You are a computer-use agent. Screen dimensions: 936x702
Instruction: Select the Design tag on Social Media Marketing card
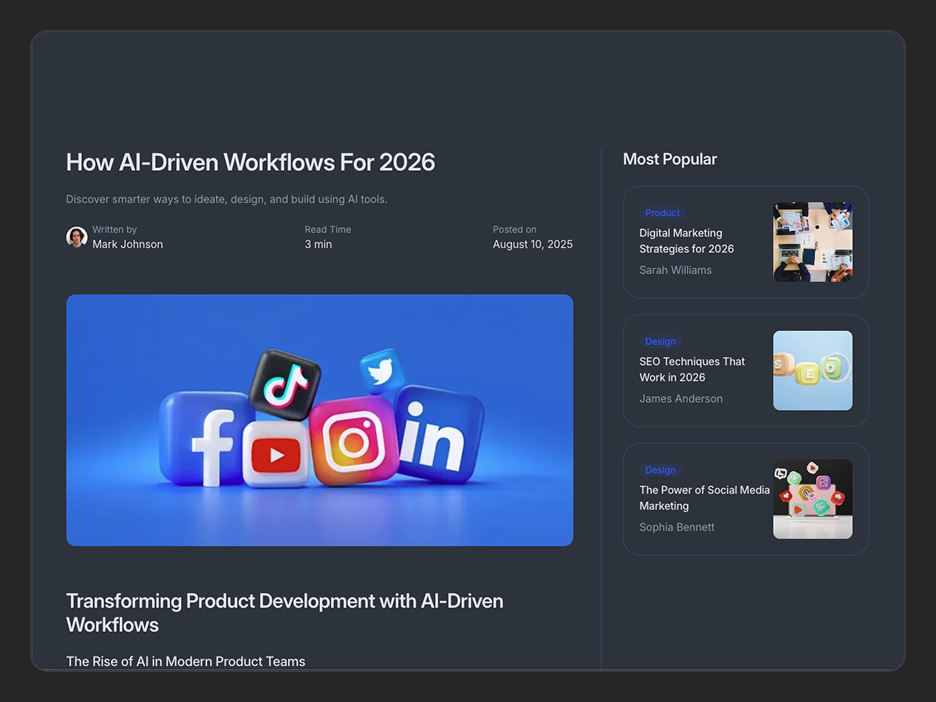point(660,470)
